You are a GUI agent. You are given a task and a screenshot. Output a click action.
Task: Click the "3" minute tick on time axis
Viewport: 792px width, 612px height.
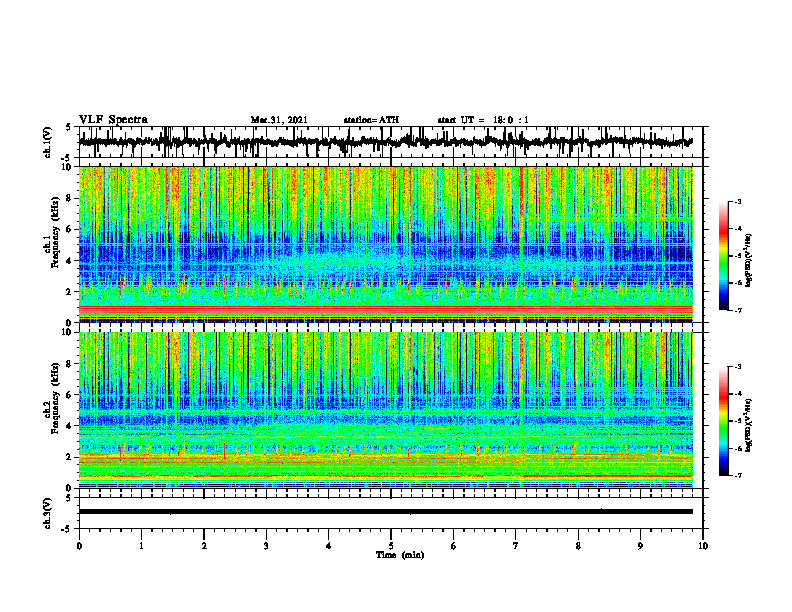tap(266, 546)
